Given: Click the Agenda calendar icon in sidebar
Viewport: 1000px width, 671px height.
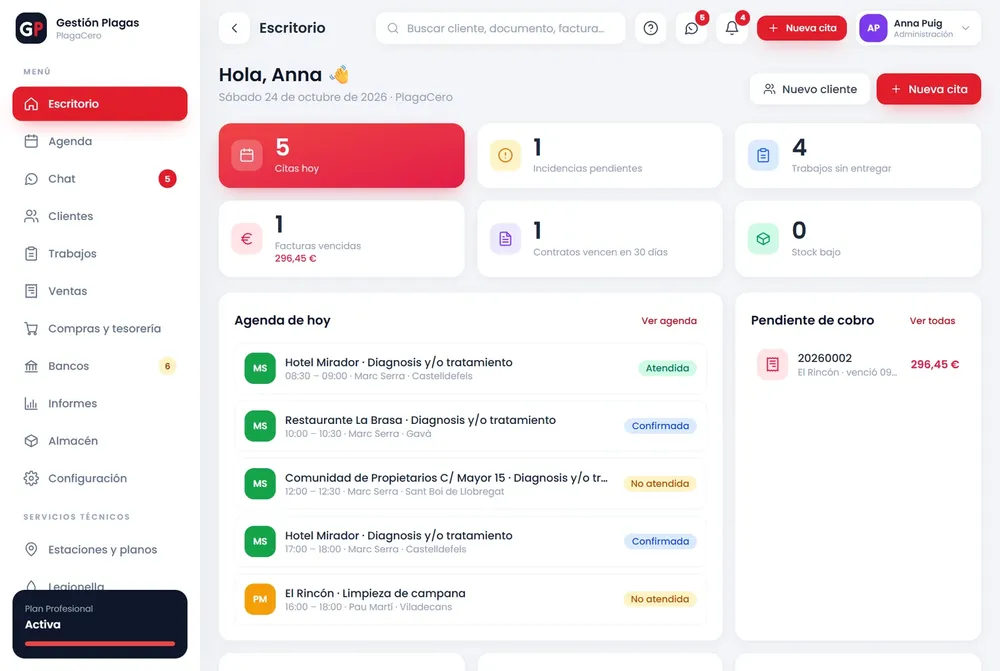Looking at the screenshot, I should tap(31, 141).
